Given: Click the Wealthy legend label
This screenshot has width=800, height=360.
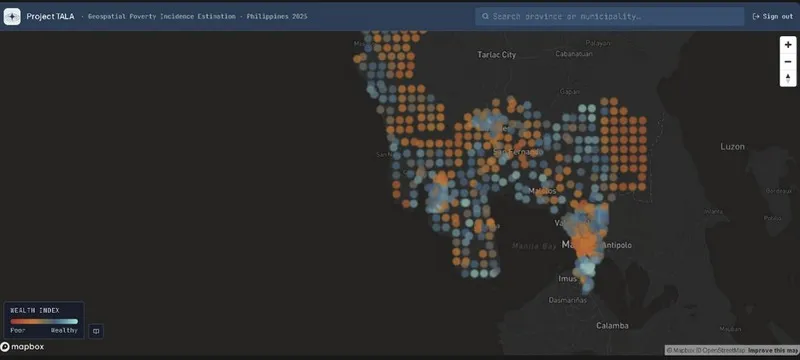Looking at the screenshot, I should click(x=64, y=330).
